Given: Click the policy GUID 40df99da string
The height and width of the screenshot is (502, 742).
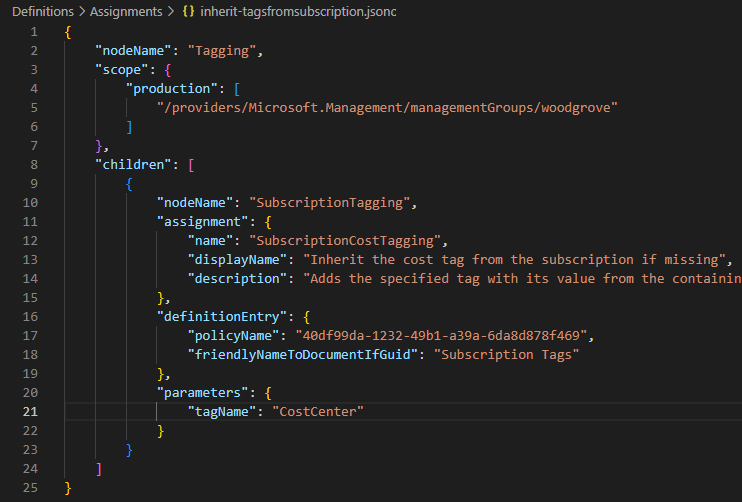Looking at the screenshot, I should point(441,335).
